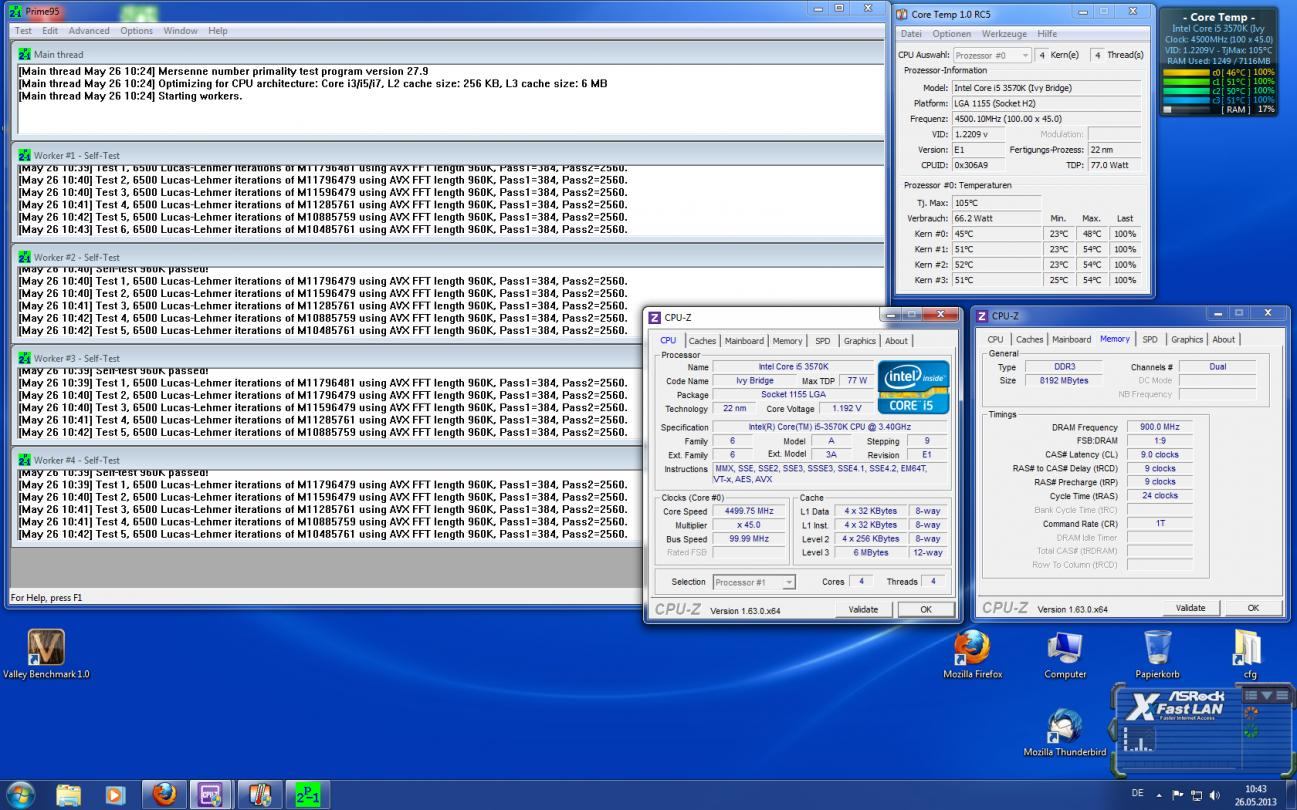This screenshot has height=810, width=1297.
Task: Open Prime95 Test menu
Action: tap(23, 31)
